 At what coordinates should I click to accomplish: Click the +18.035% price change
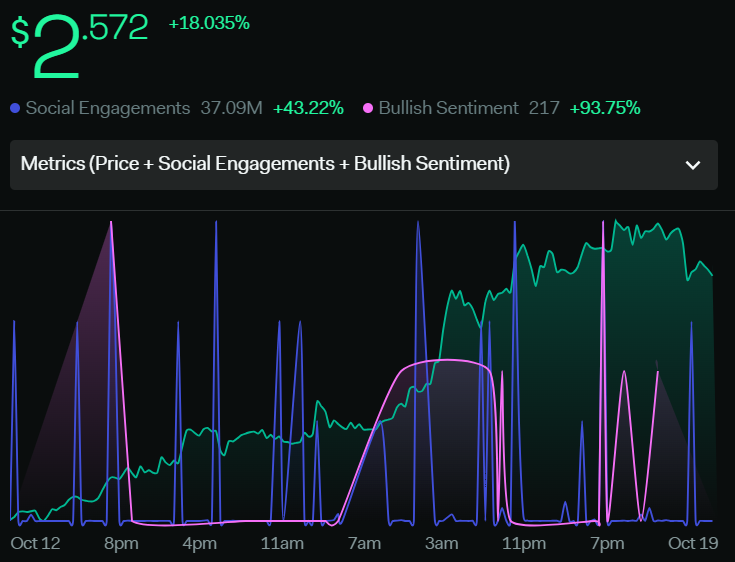[209, 23]
